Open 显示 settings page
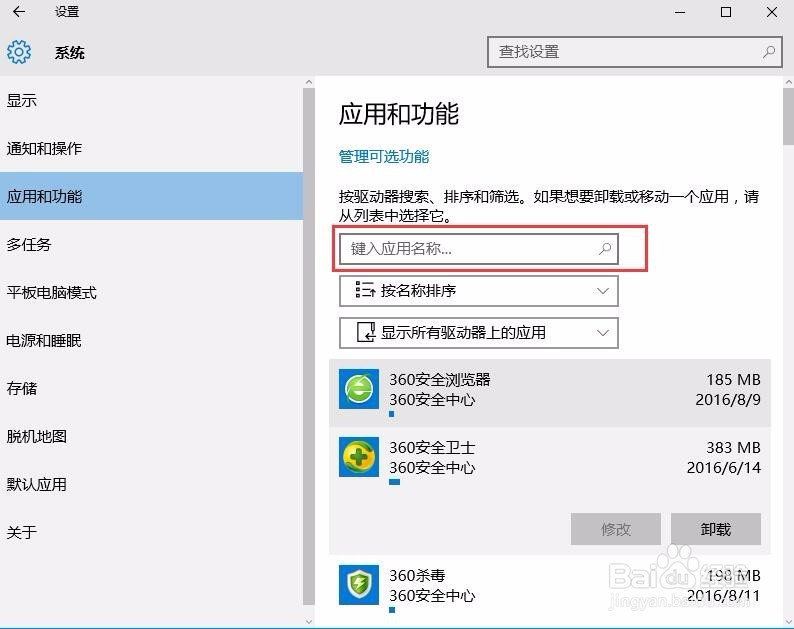The image size is (794, 629). point(151,101)
